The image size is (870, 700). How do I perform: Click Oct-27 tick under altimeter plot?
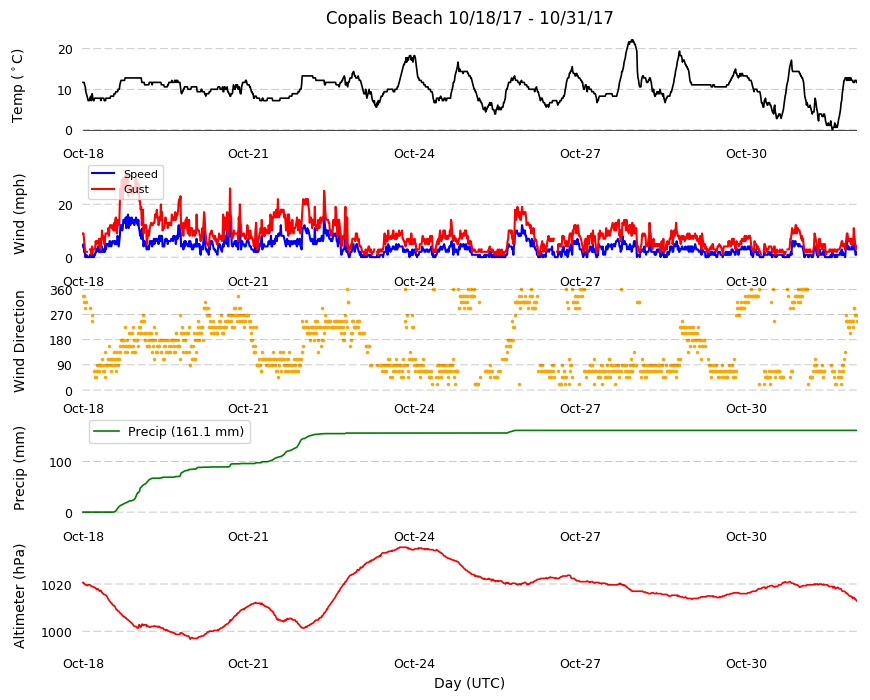pos(580,663)
